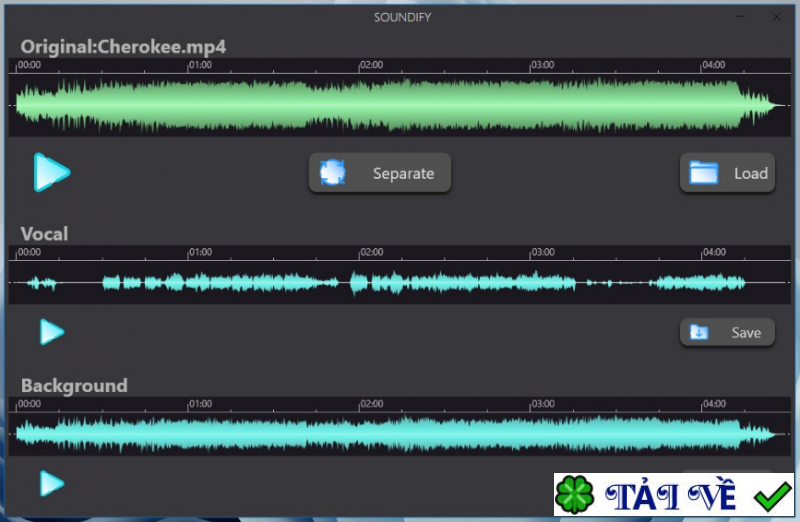Click 00:00 on the Vocal timeline

pos(29,252)
